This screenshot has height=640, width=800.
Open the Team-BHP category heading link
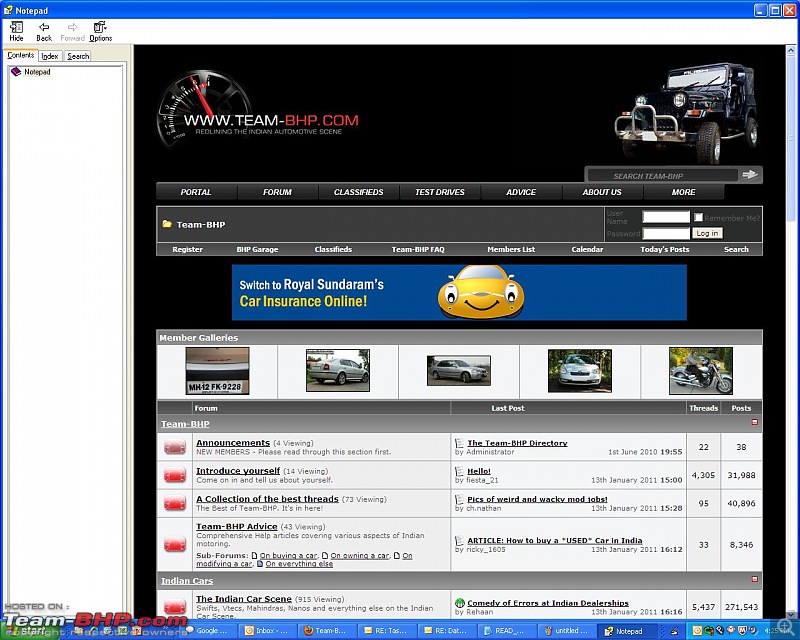[x=185, y=424]
